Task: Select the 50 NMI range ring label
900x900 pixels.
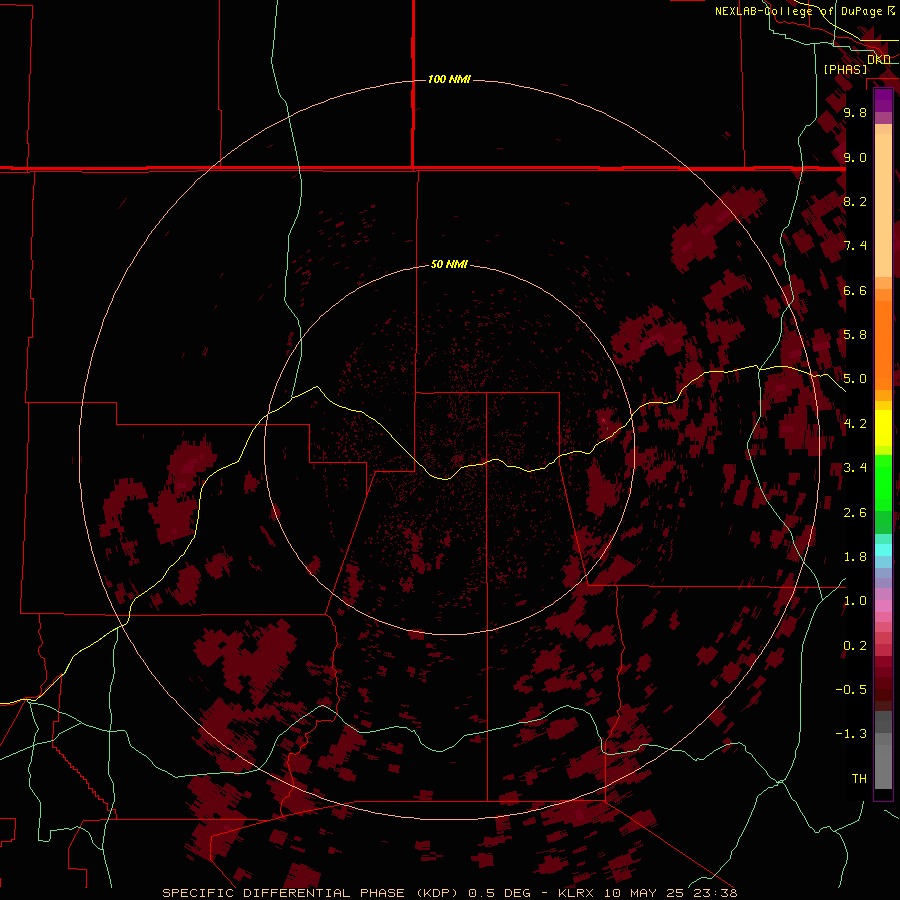Action: [x=449, y=264]
